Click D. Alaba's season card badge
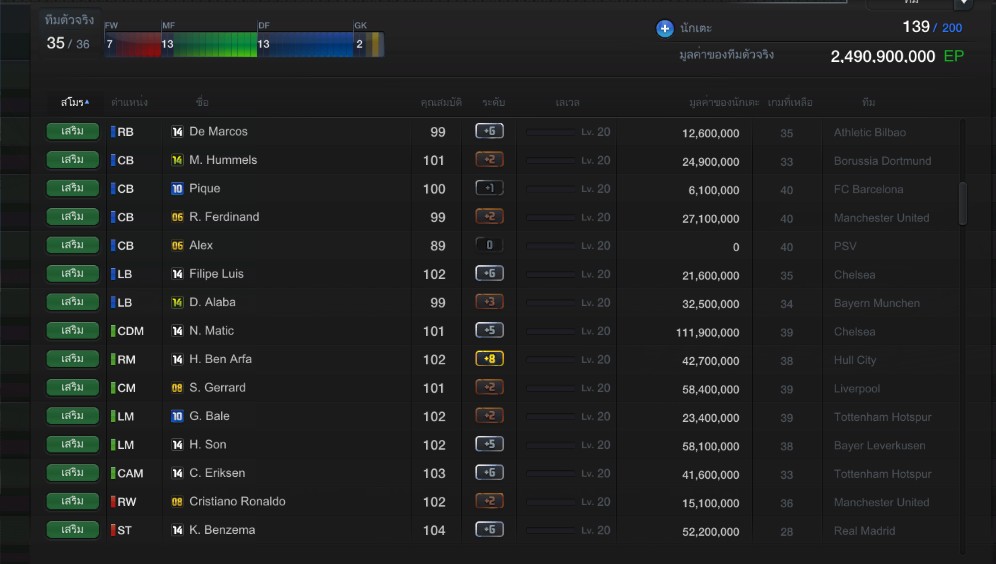The height and width of the screenshot is (564, 996). tap(177, 302)
